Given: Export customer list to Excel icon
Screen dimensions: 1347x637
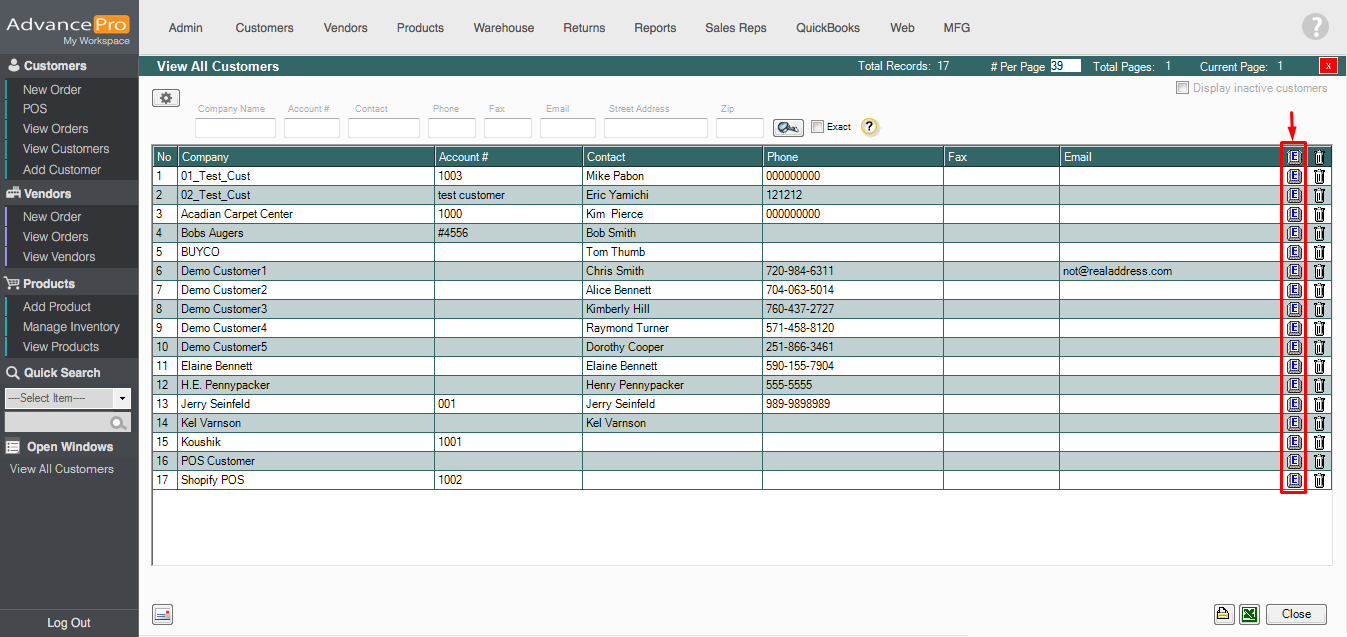Looking at the screenshot, I should [x=1249, y=614].
